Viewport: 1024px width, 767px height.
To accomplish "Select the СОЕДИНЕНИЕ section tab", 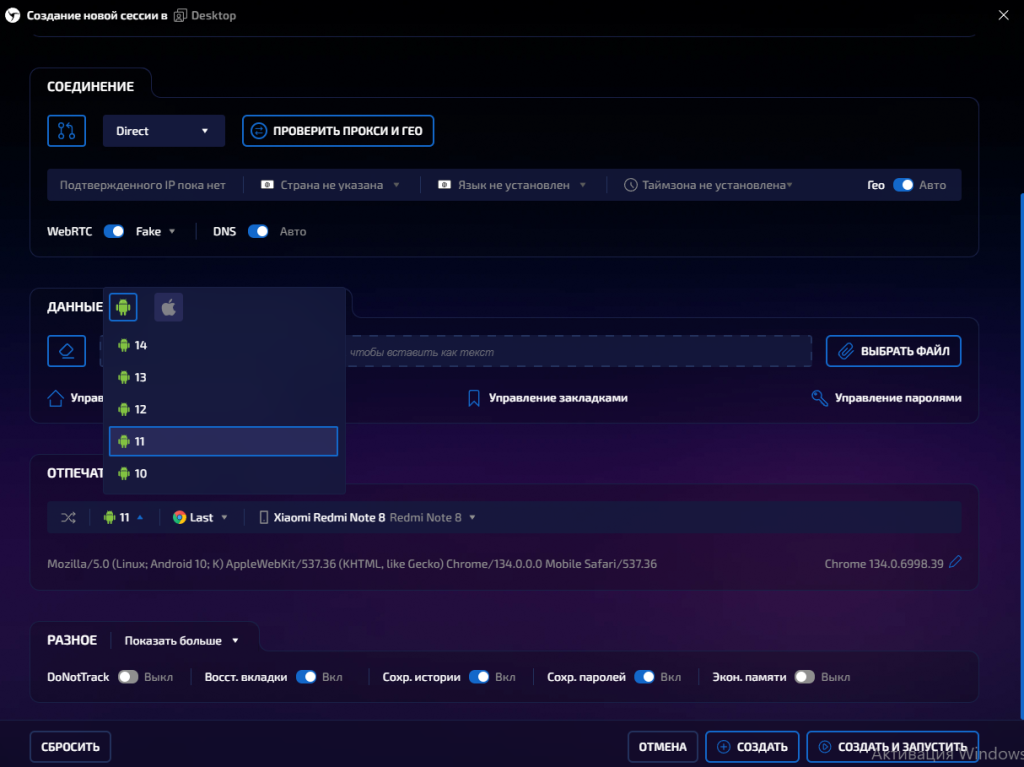I will point(90,86).
